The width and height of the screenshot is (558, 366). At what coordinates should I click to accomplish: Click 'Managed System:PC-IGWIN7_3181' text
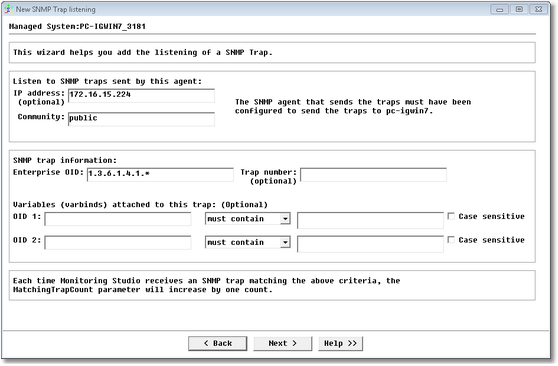coord(77,26)
